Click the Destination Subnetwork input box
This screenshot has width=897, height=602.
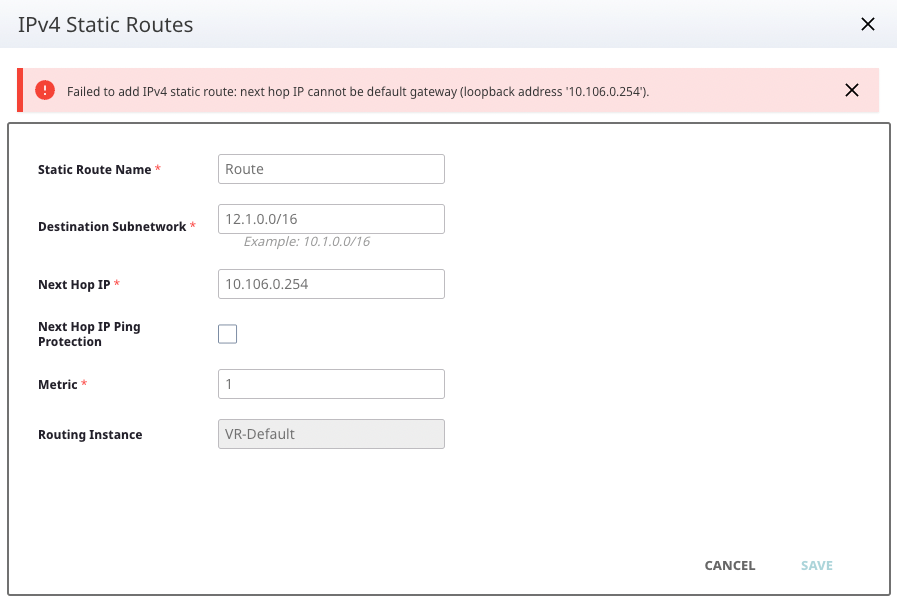click(x=331, y=219)
